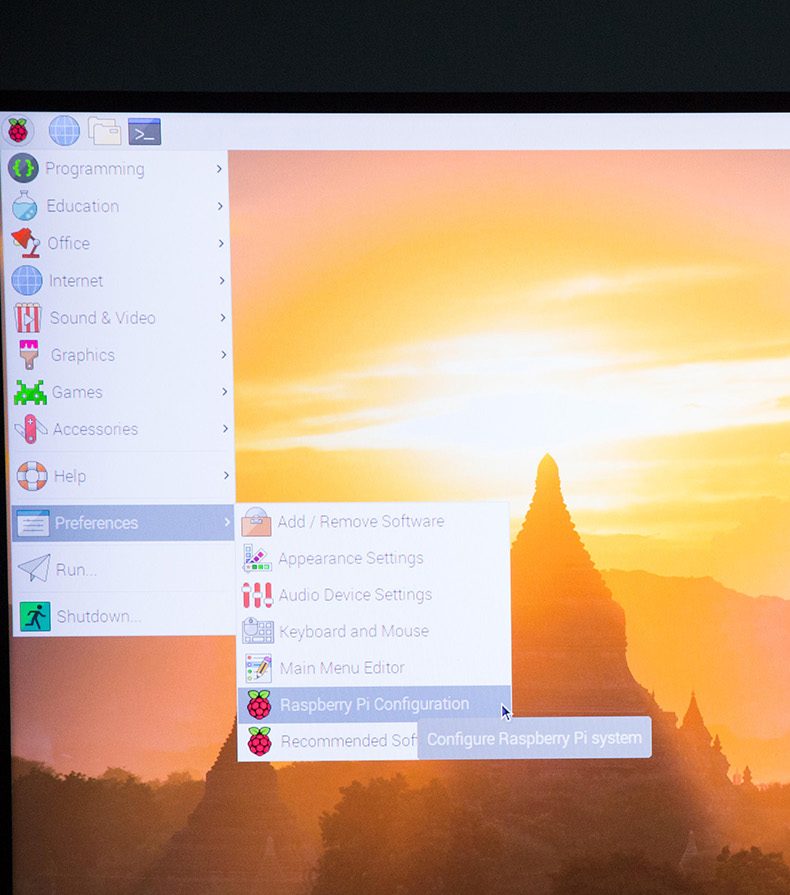Image resolution: width=790 pixels, height=895 pixels.
Task: Open the Education menu category
Action: [117, 206]
